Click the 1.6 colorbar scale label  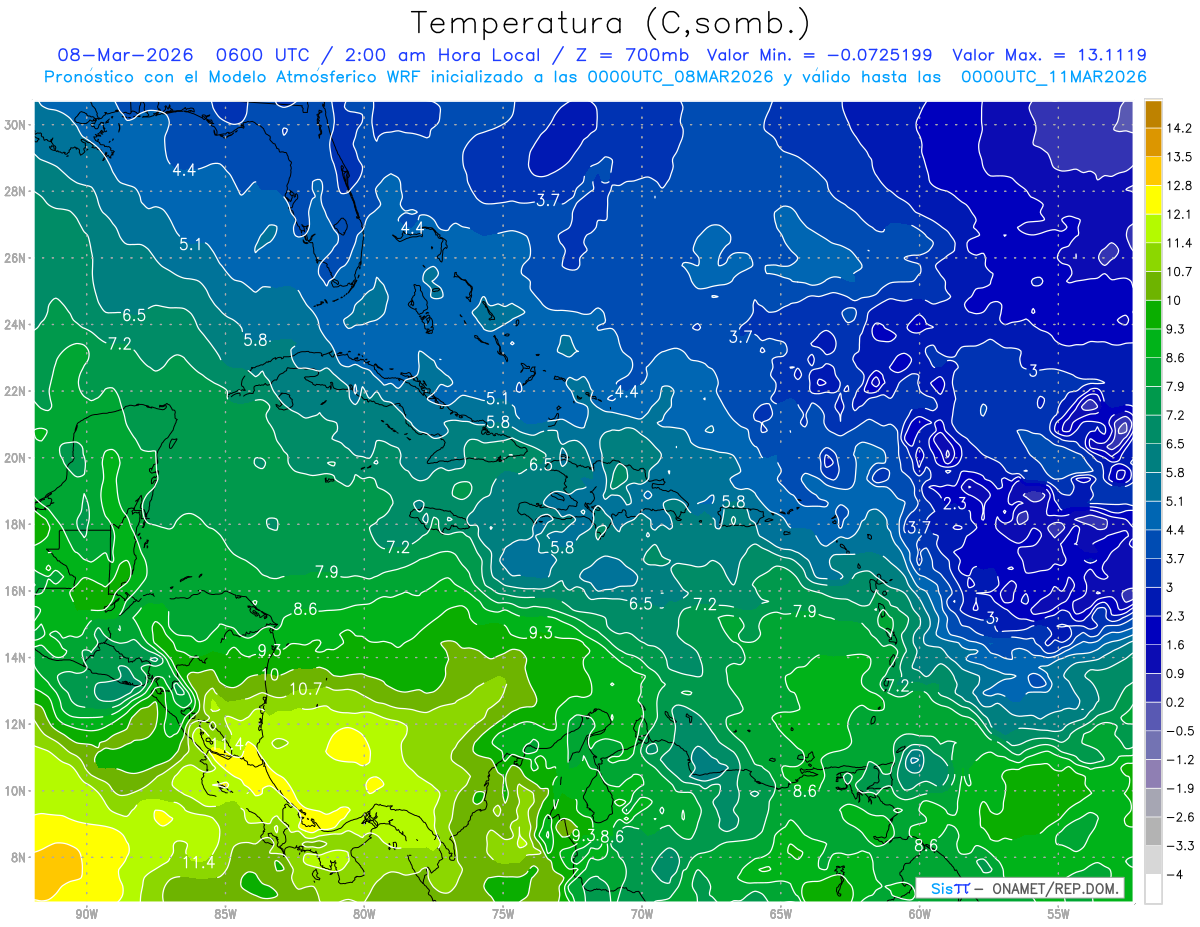[1176, 645]
